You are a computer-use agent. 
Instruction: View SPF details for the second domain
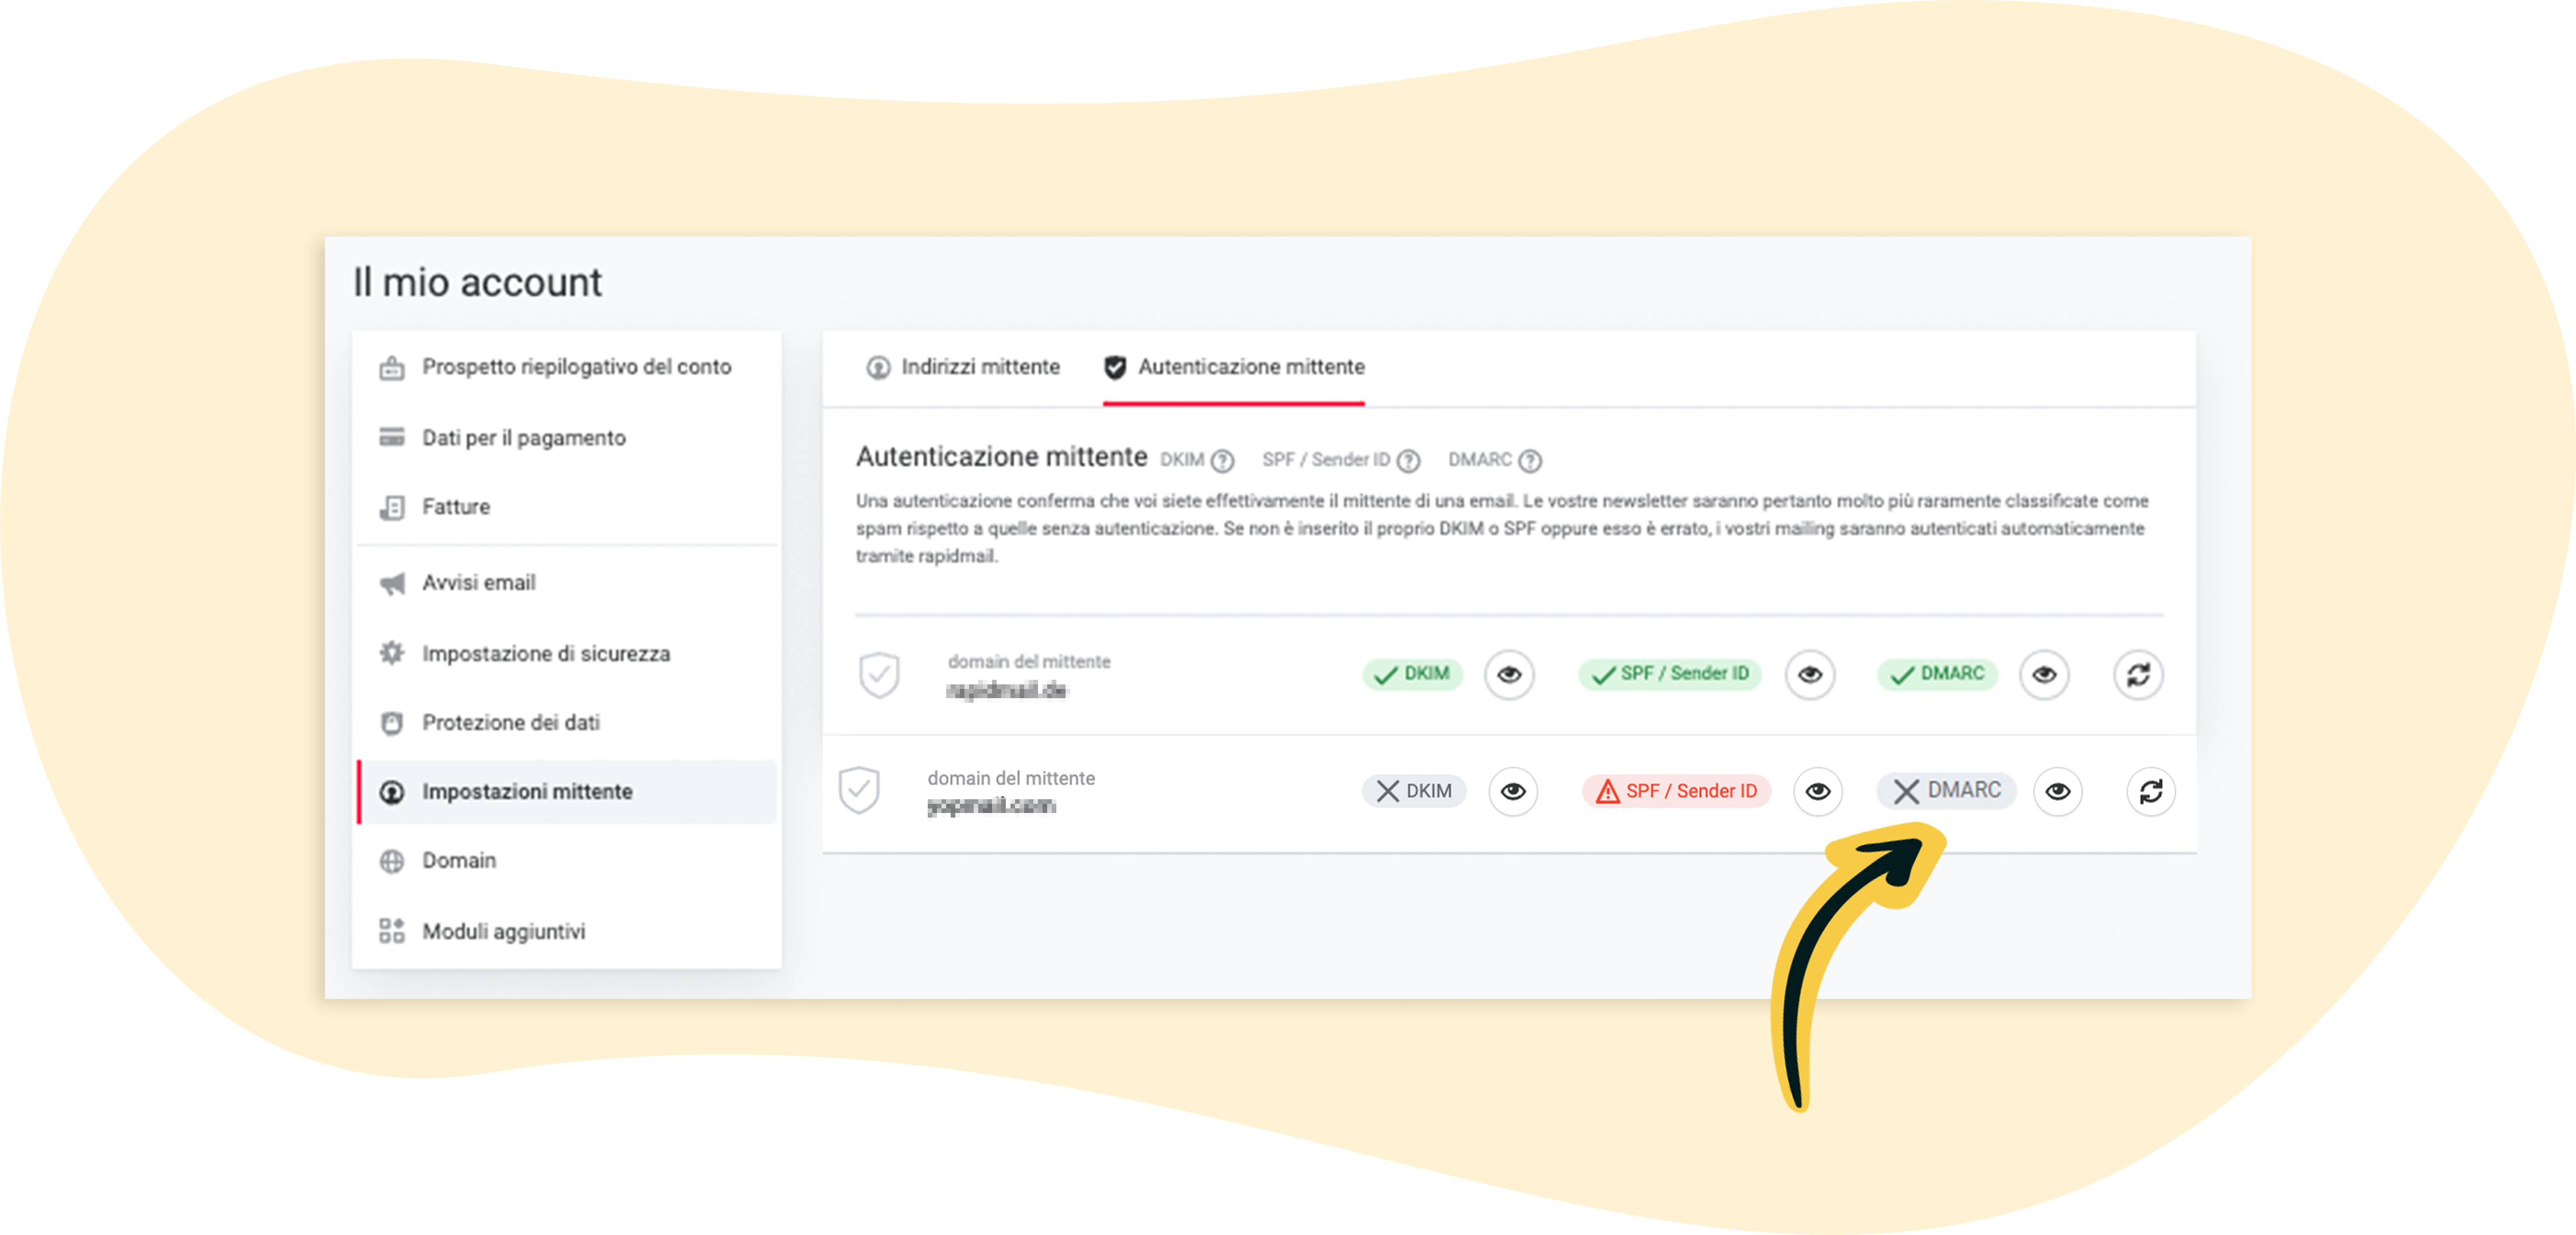(1817, 792)
